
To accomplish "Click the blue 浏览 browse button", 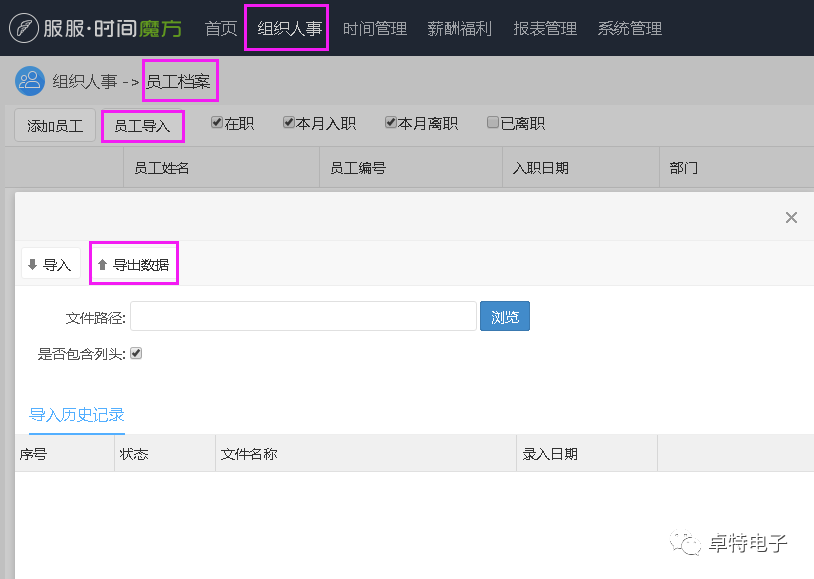I will coord(505,317).
